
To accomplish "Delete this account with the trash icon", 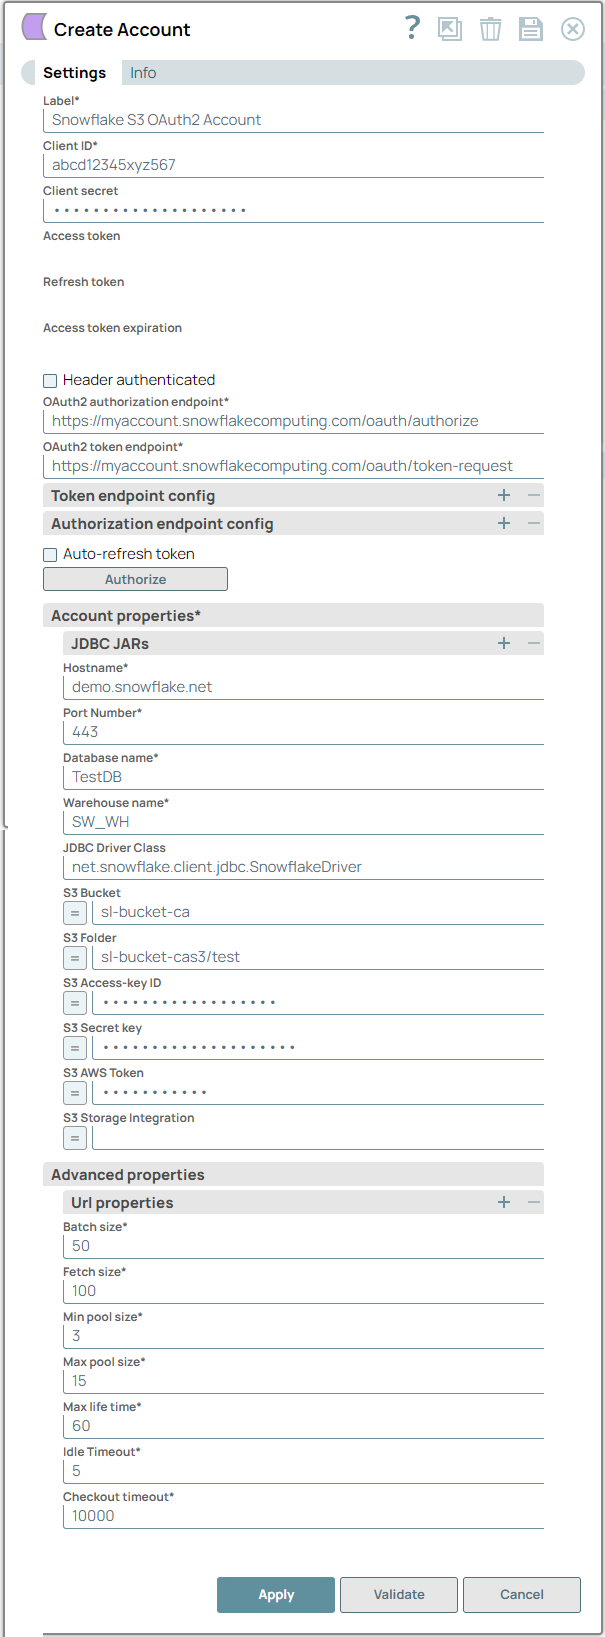I will [490, 28].
